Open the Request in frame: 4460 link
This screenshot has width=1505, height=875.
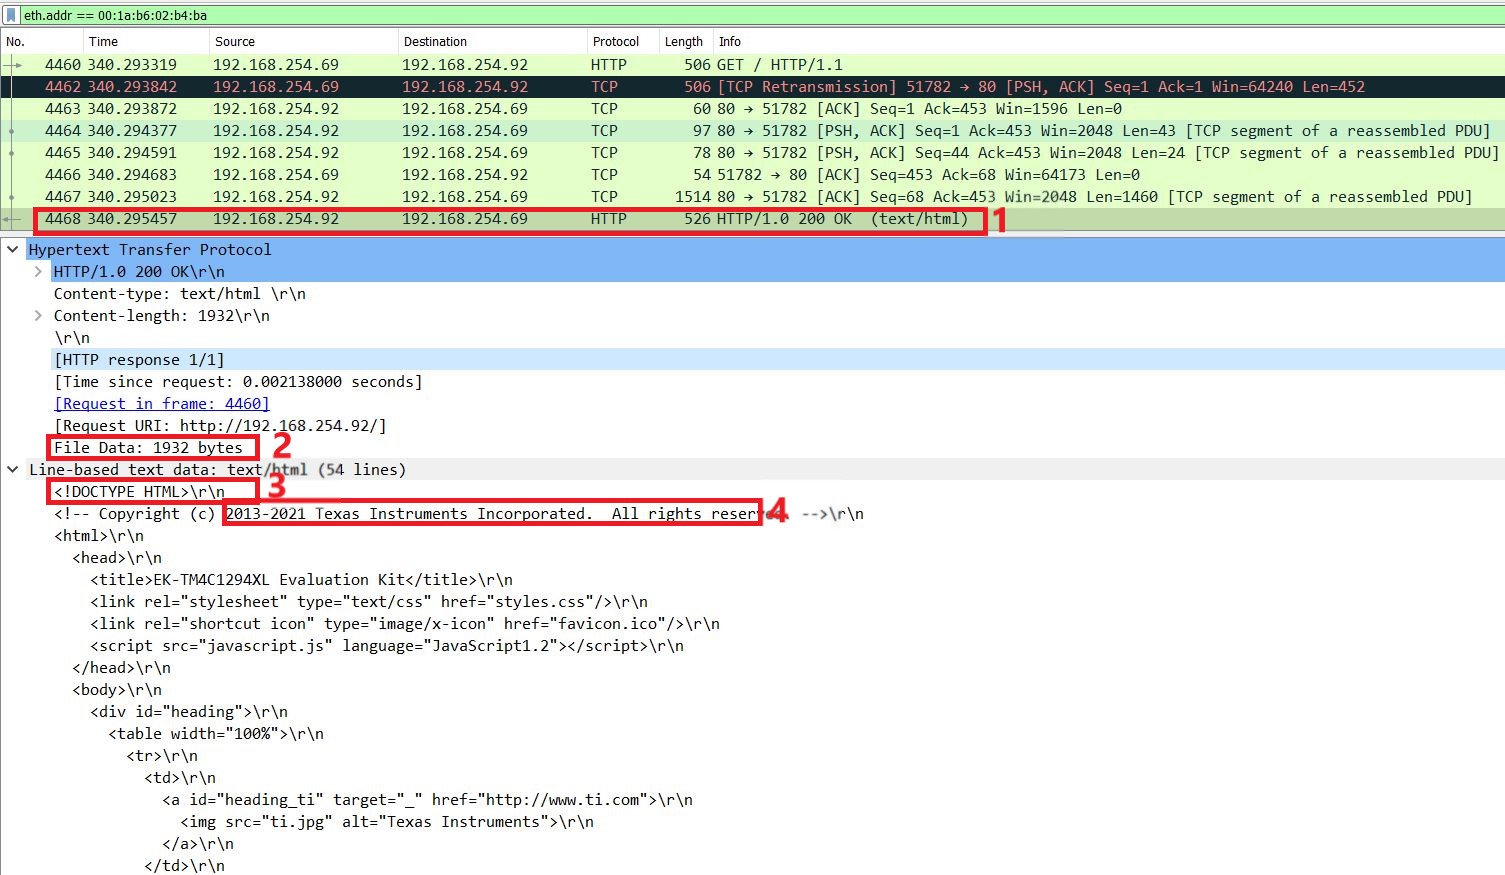[x=162, y=404]
